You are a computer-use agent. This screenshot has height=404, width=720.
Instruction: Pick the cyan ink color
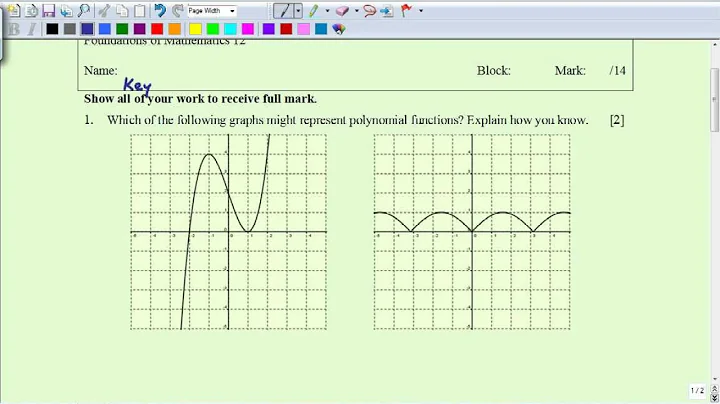(231, 29)
